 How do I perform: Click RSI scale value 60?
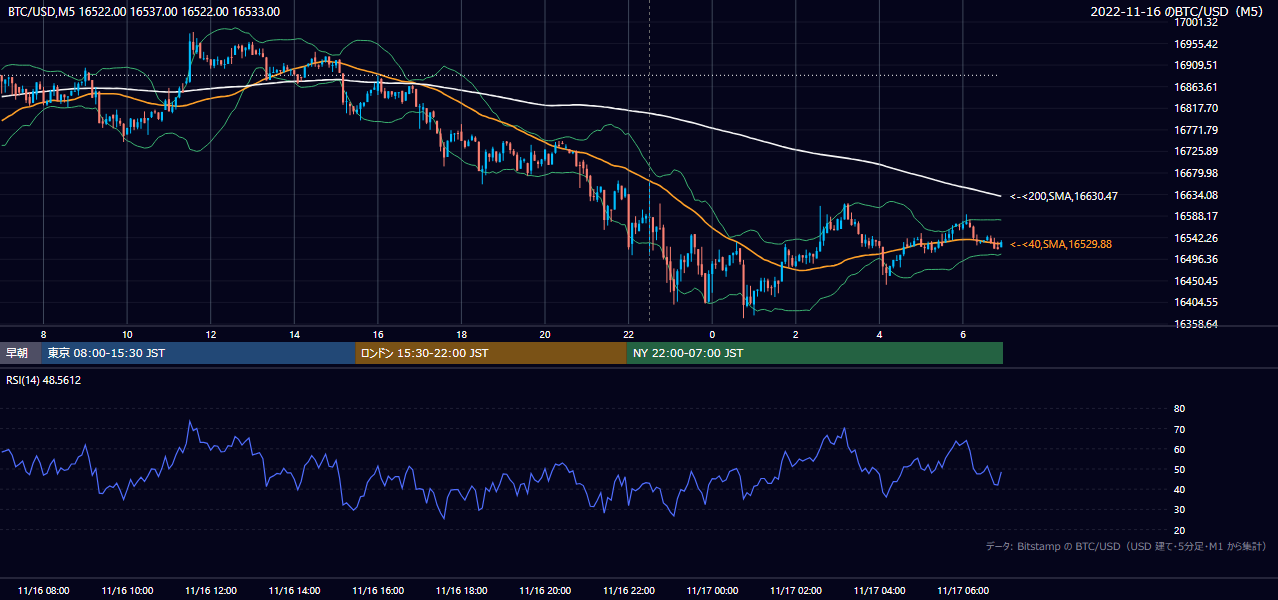coord(1179,449)
